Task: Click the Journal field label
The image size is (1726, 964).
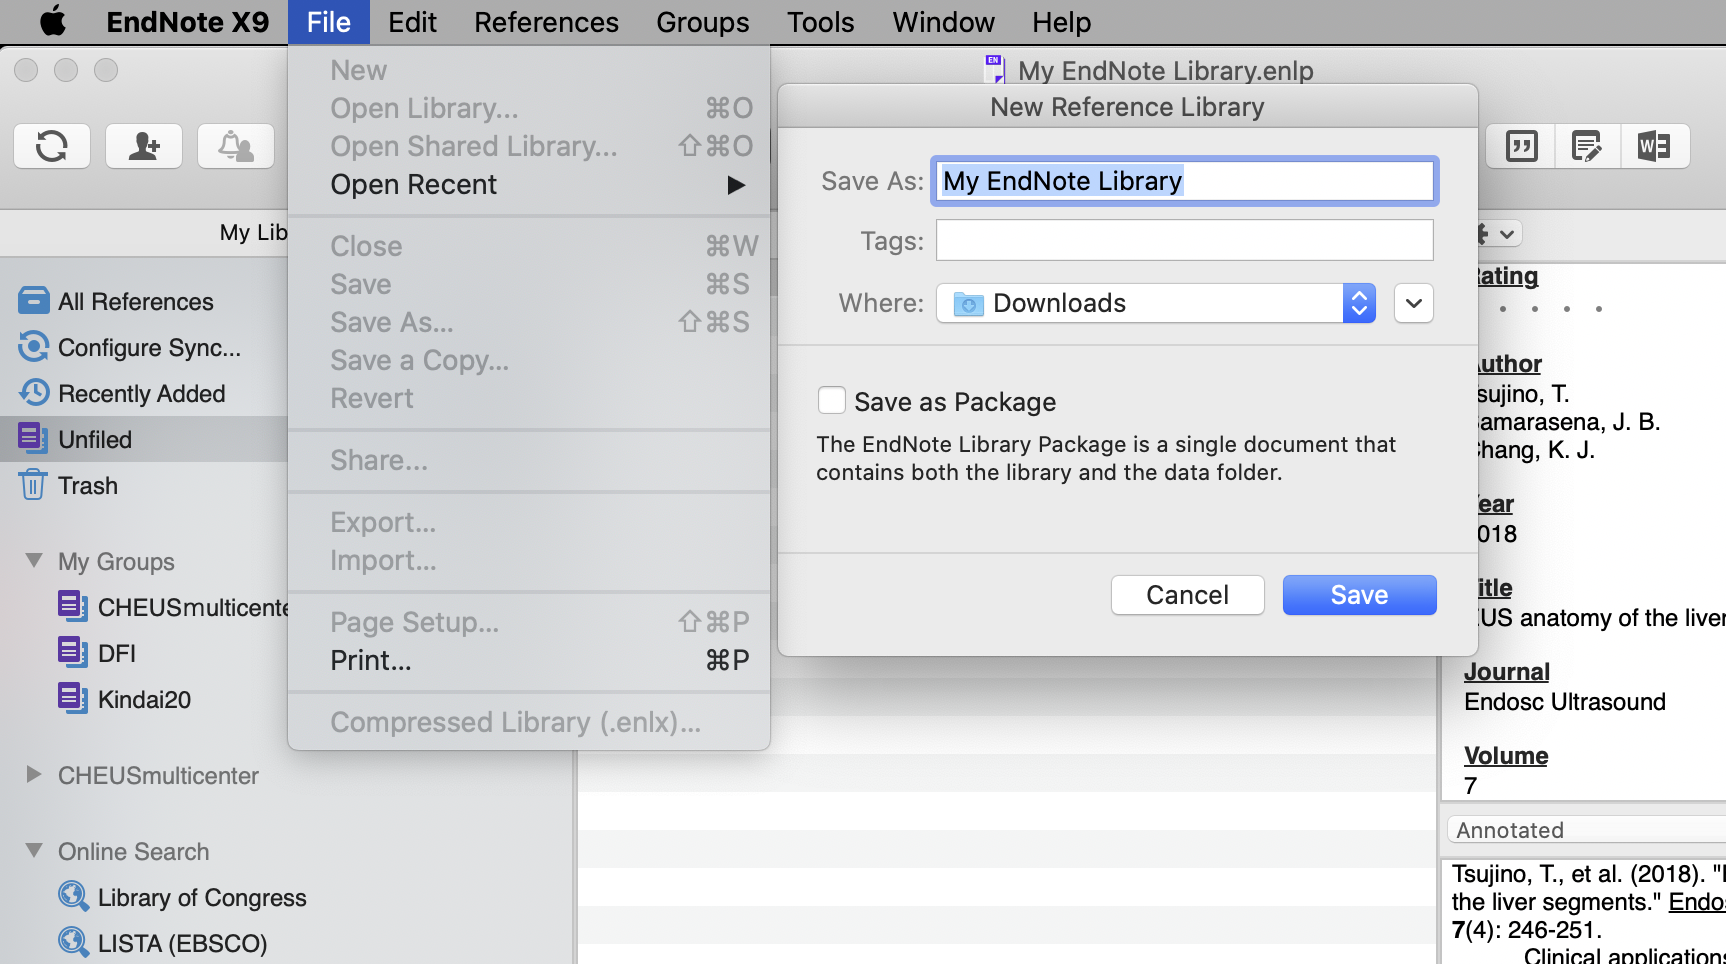Action: [1506, 672]
